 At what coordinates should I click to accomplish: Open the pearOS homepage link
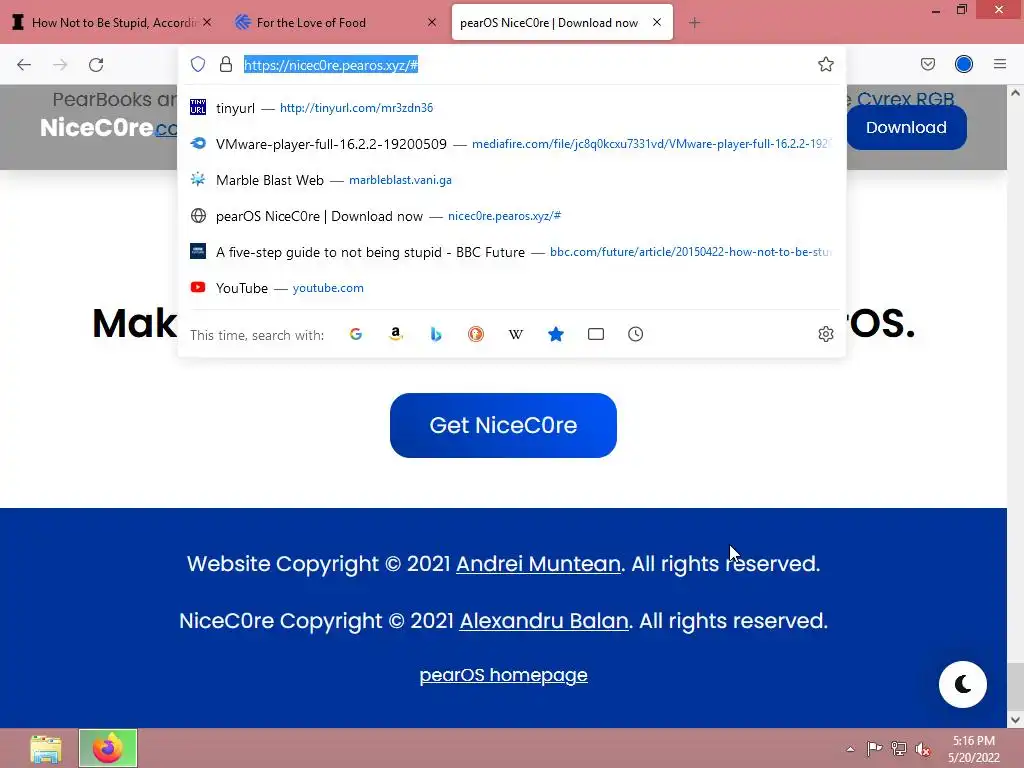coord(503,675)
